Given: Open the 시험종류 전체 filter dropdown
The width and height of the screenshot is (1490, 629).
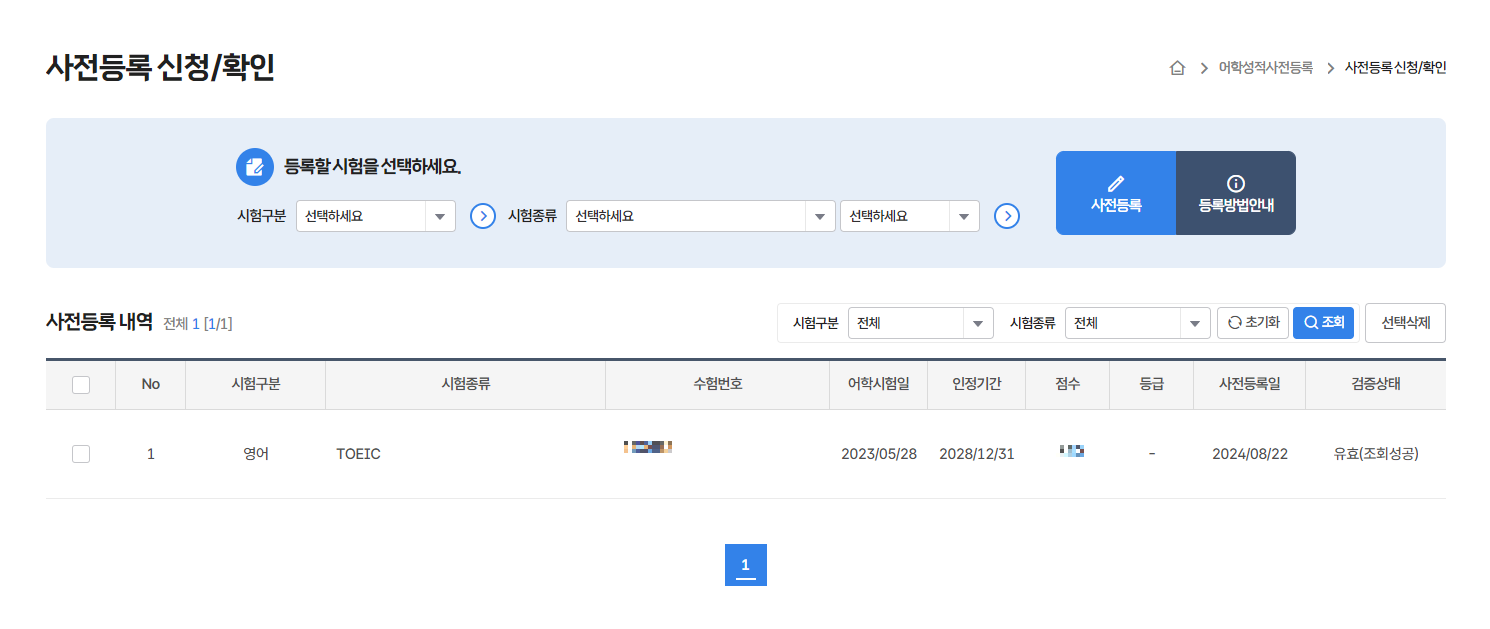Looking at the screenshot, I should pyautogui.click(x=1138, y=323).
